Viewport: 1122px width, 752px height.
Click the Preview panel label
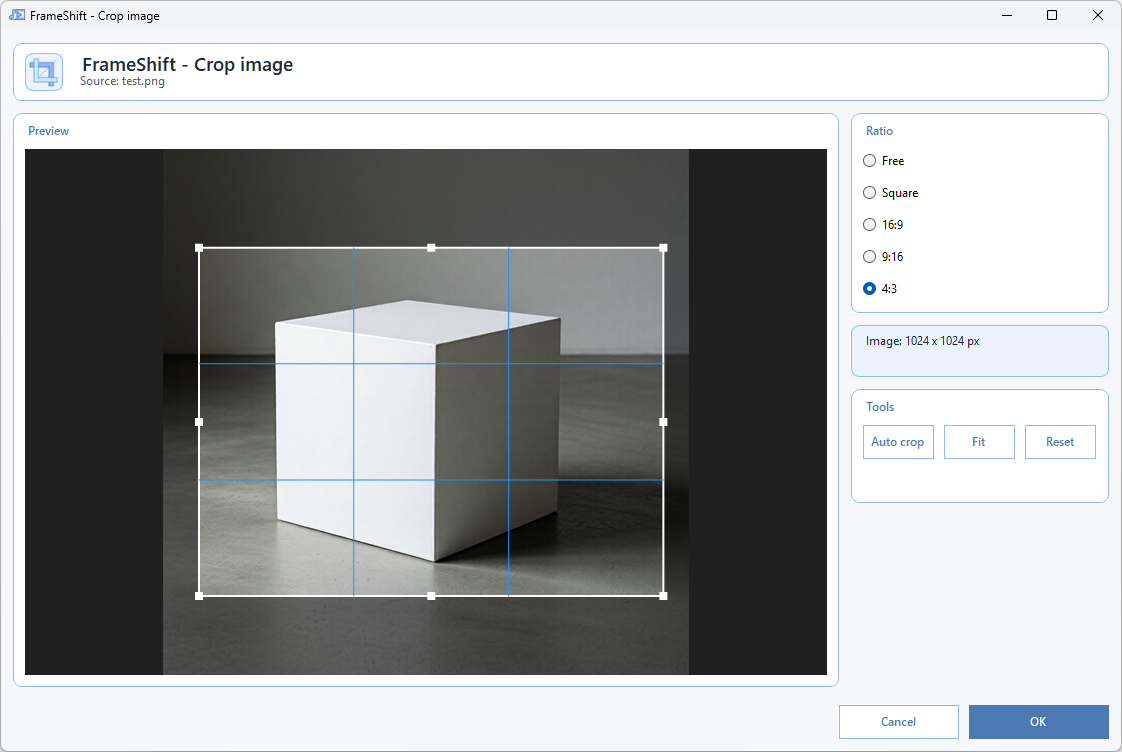49,131
